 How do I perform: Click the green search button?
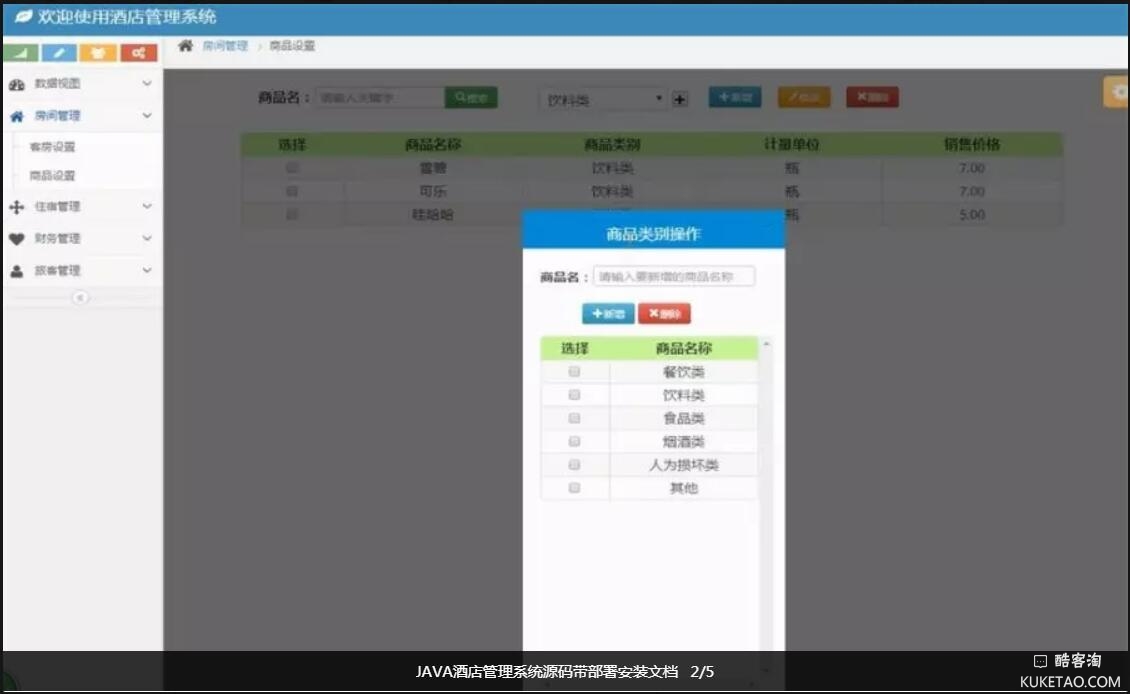(471, 97)
